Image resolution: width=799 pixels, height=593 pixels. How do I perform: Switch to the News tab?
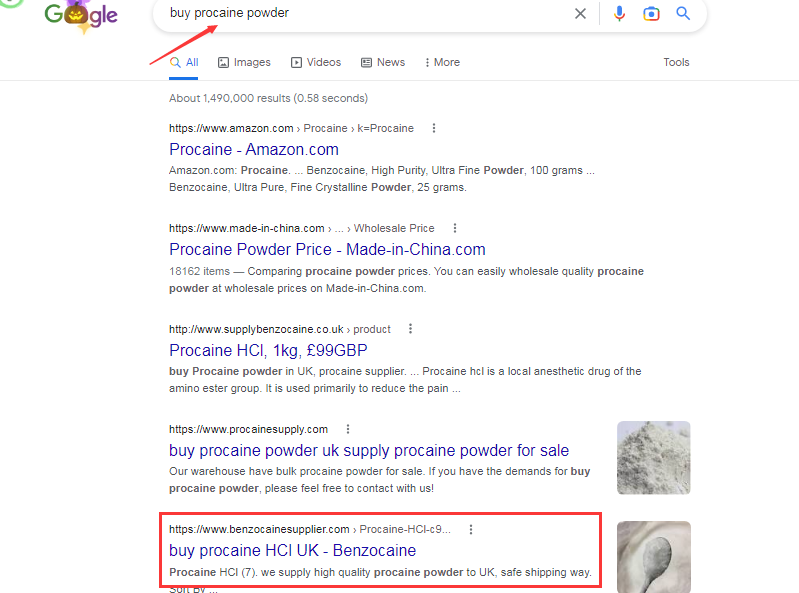point(383,62)
